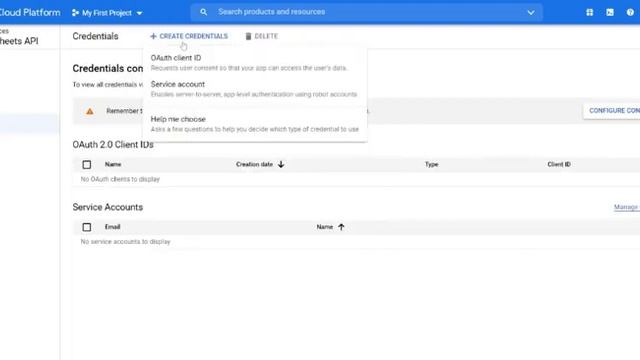Click the search magnifier icon
Viewport: 640px width, 360px height.
point(203,12)
